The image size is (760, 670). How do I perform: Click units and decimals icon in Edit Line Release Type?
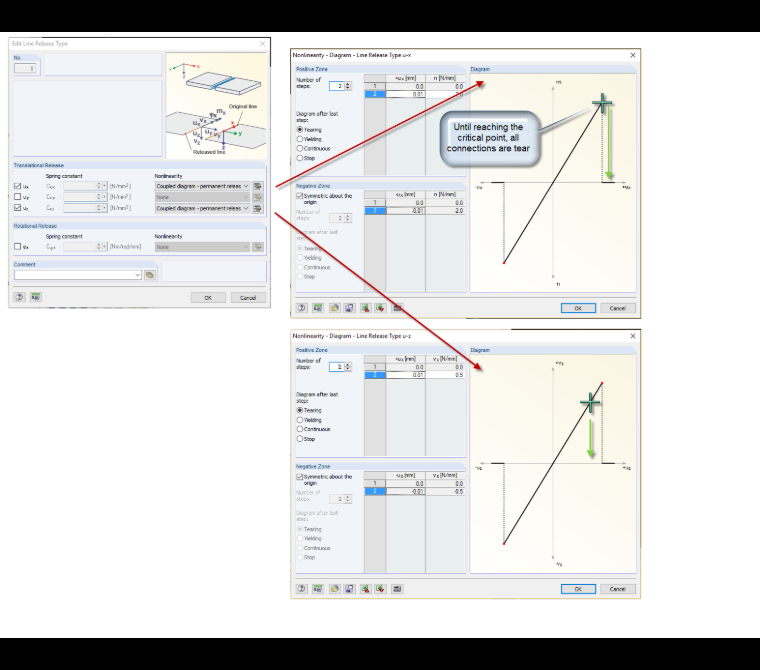(35, 297)
